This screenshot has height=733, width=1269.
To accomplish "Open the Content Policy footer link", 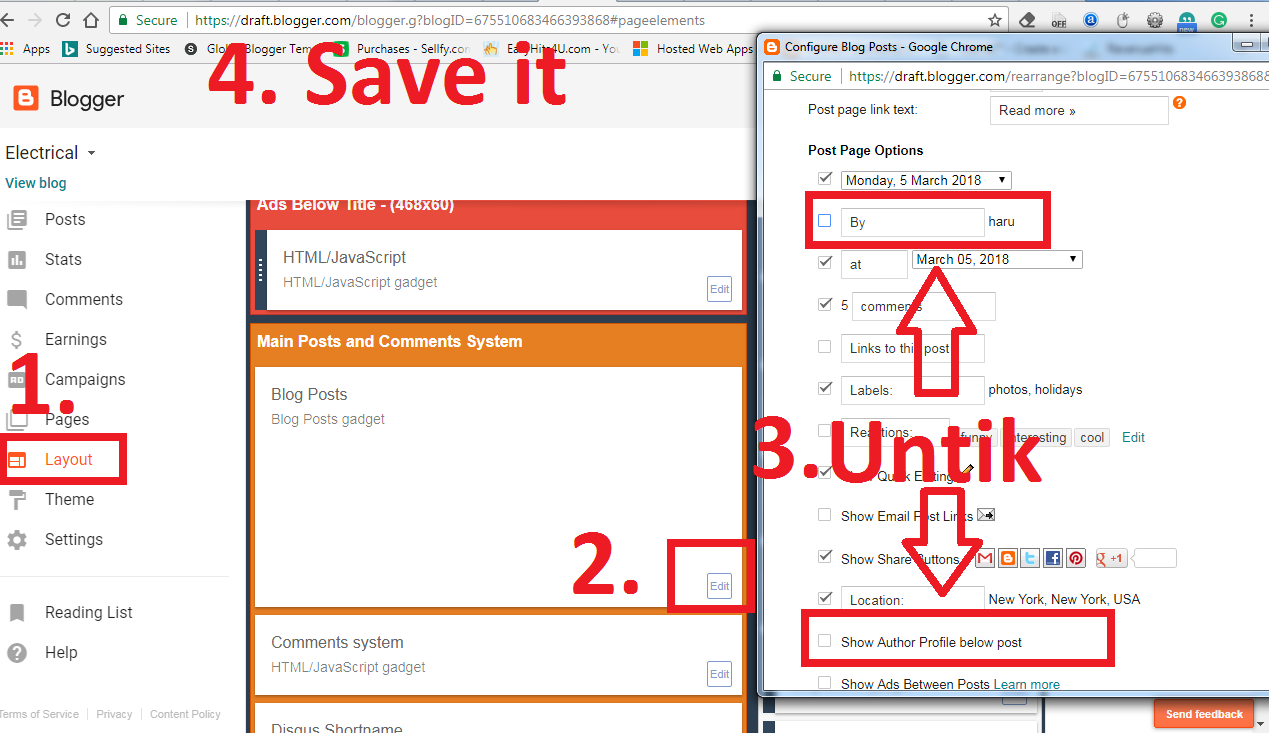I will point(185,714).
